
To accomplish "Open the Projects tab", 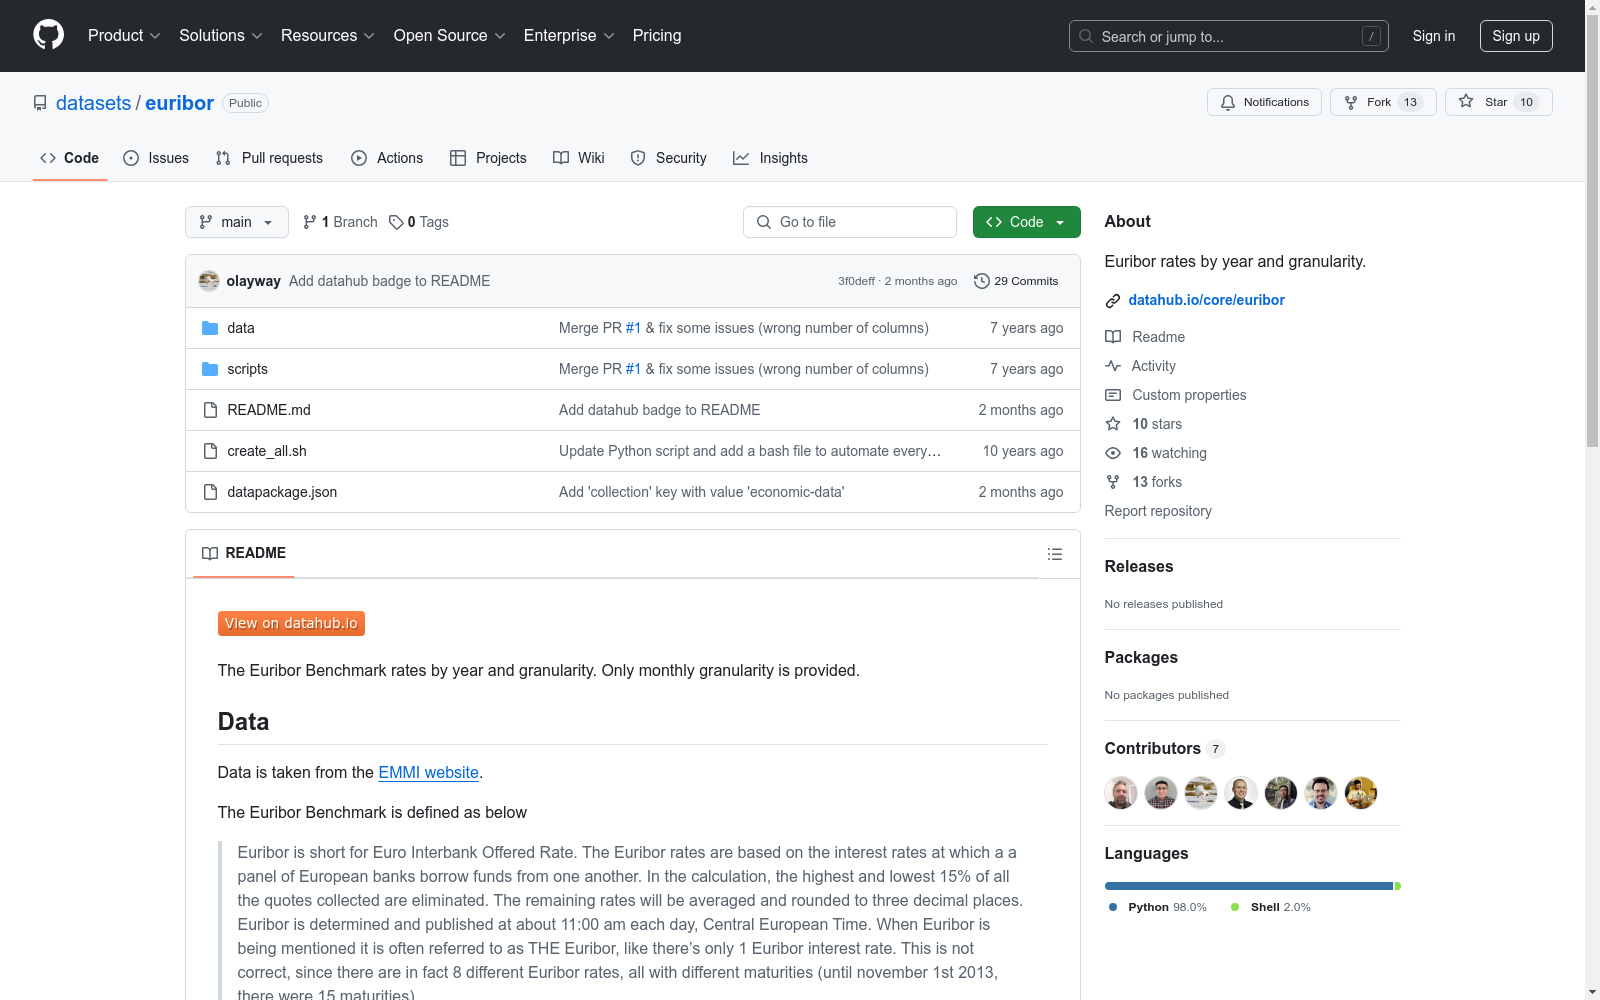I will click(x=488, y=158).
